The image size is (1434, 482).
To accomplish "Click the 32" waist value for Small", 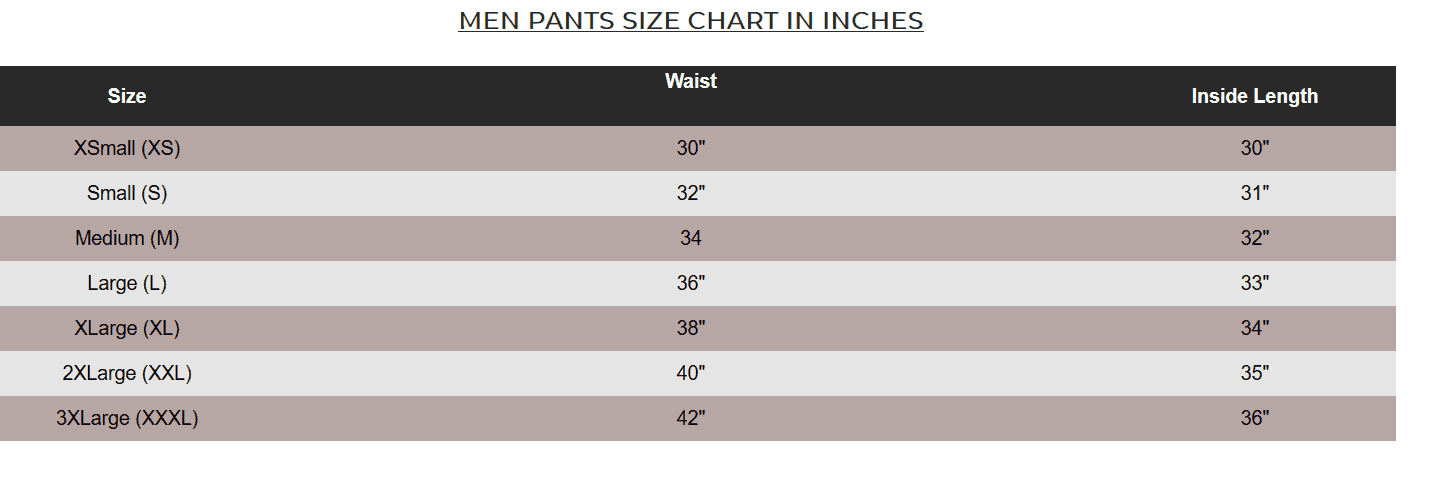I will click(x=691, y=193).
